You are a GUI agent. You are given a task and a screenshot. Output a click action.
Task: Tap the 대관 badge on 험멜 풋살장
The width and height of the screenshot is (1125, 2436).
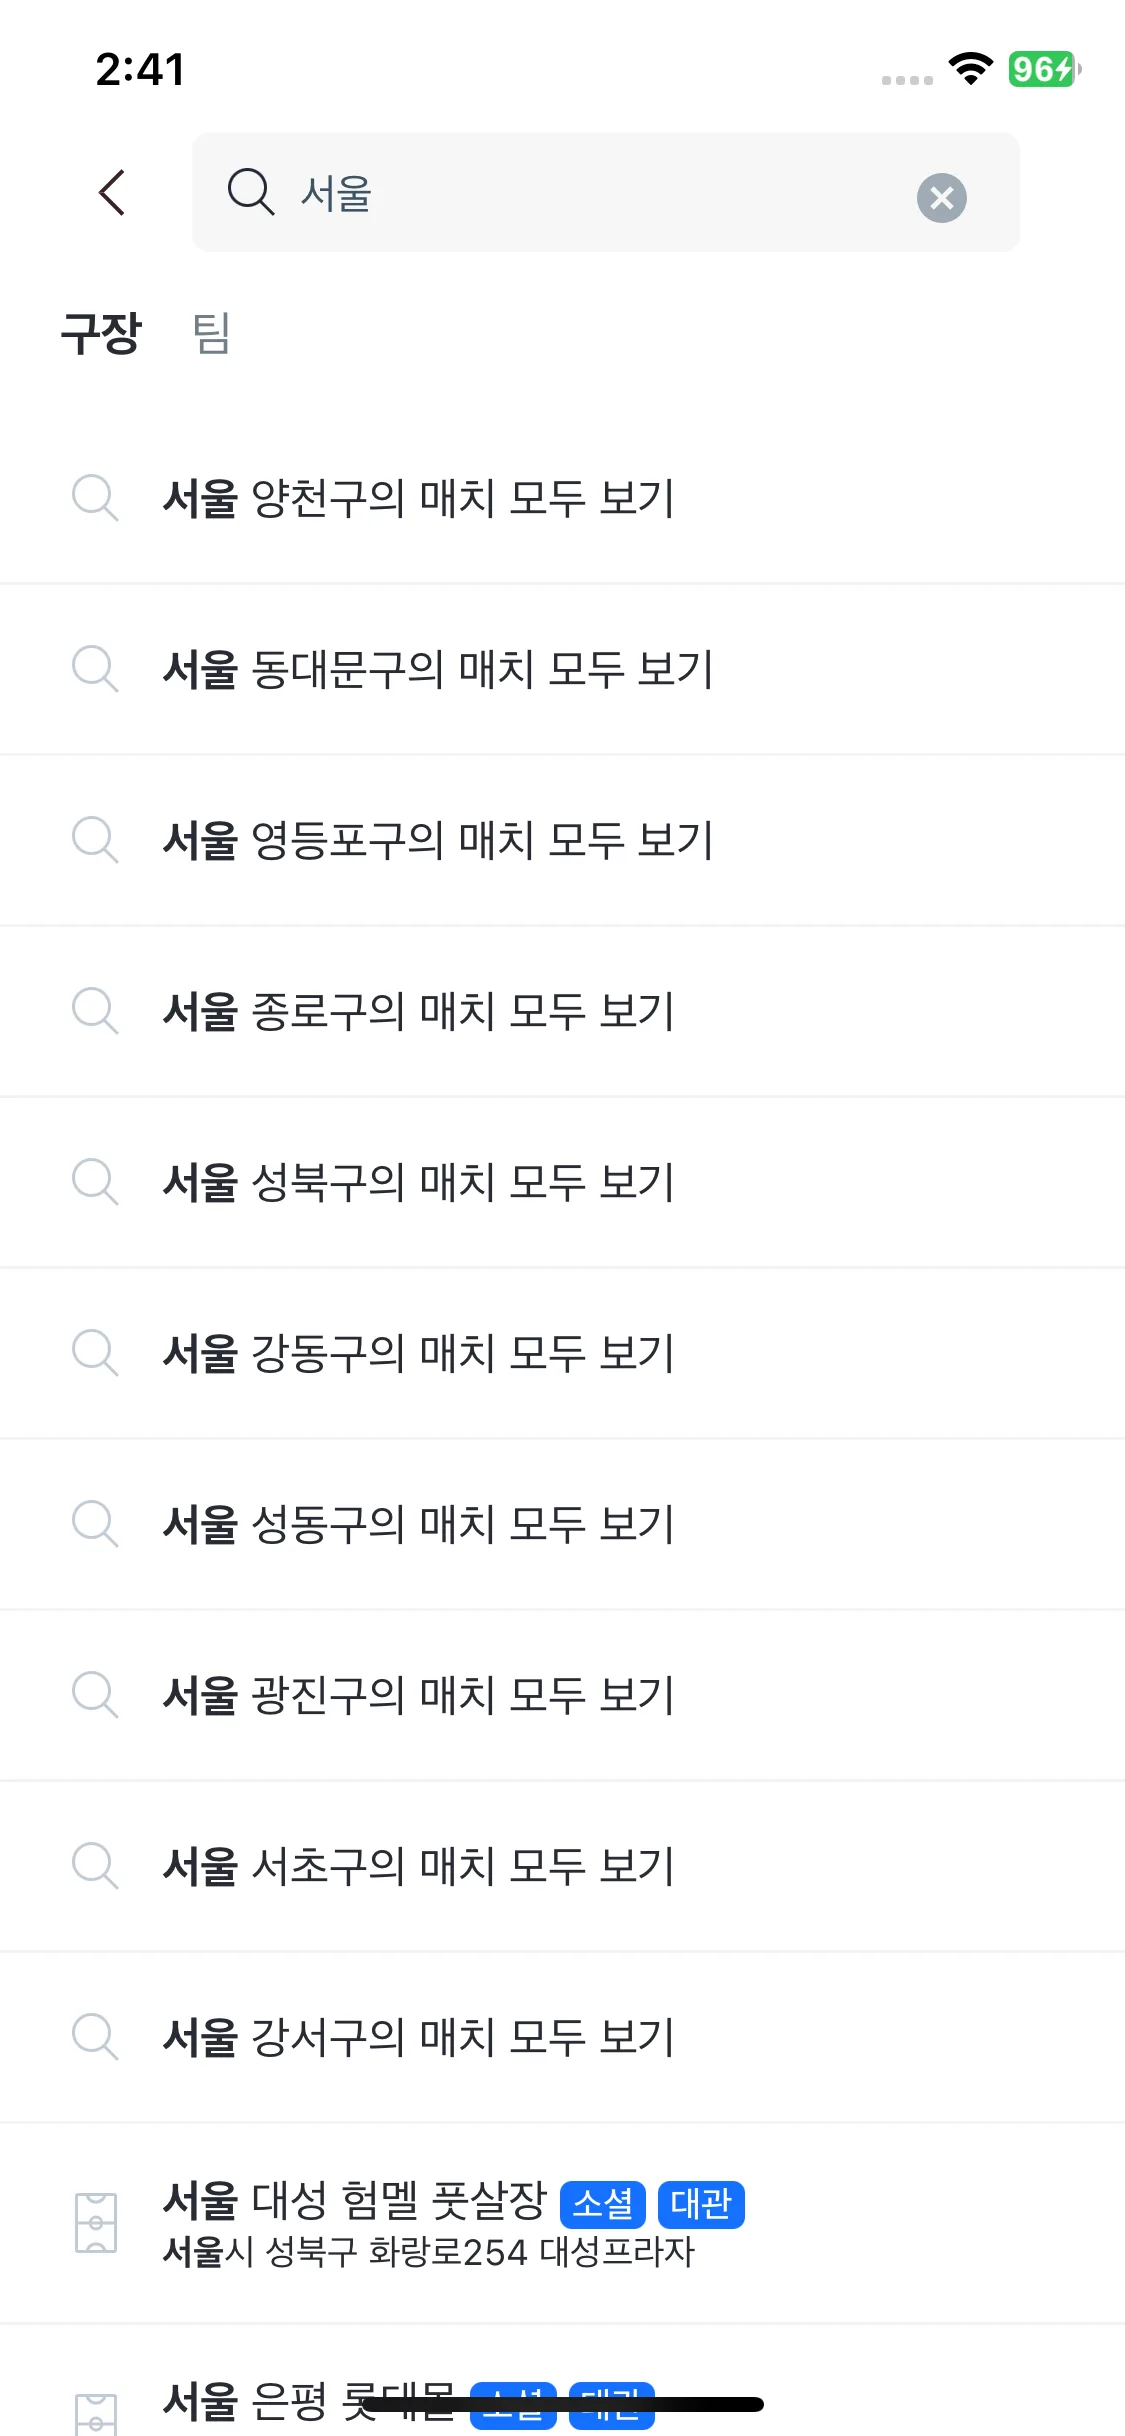[x=701, y=2204]
